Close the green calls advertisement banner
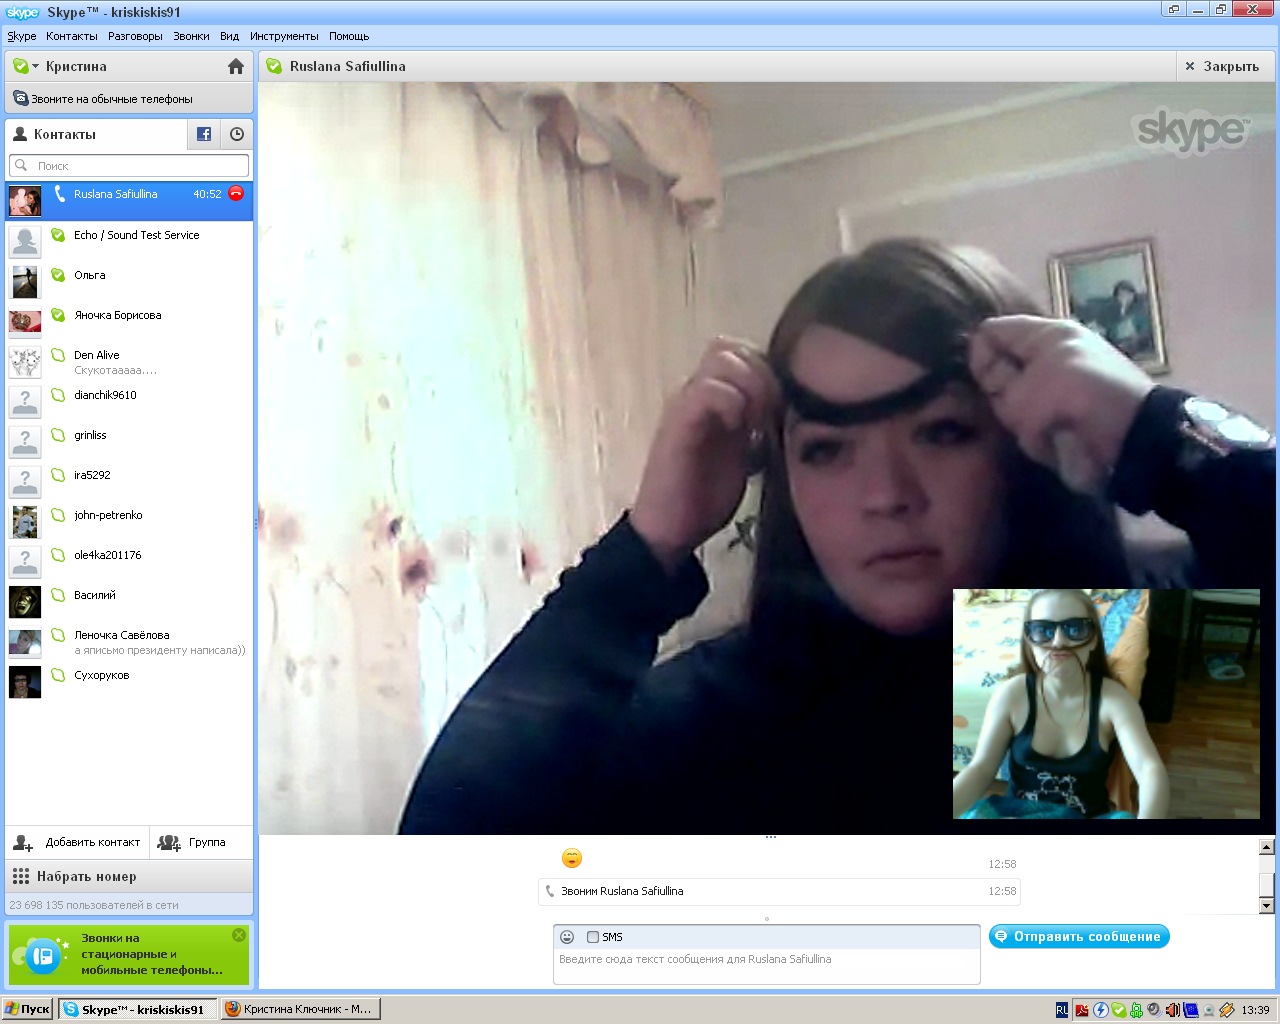The height and width of the screenshot is (1024, 1280). [239, 935]
